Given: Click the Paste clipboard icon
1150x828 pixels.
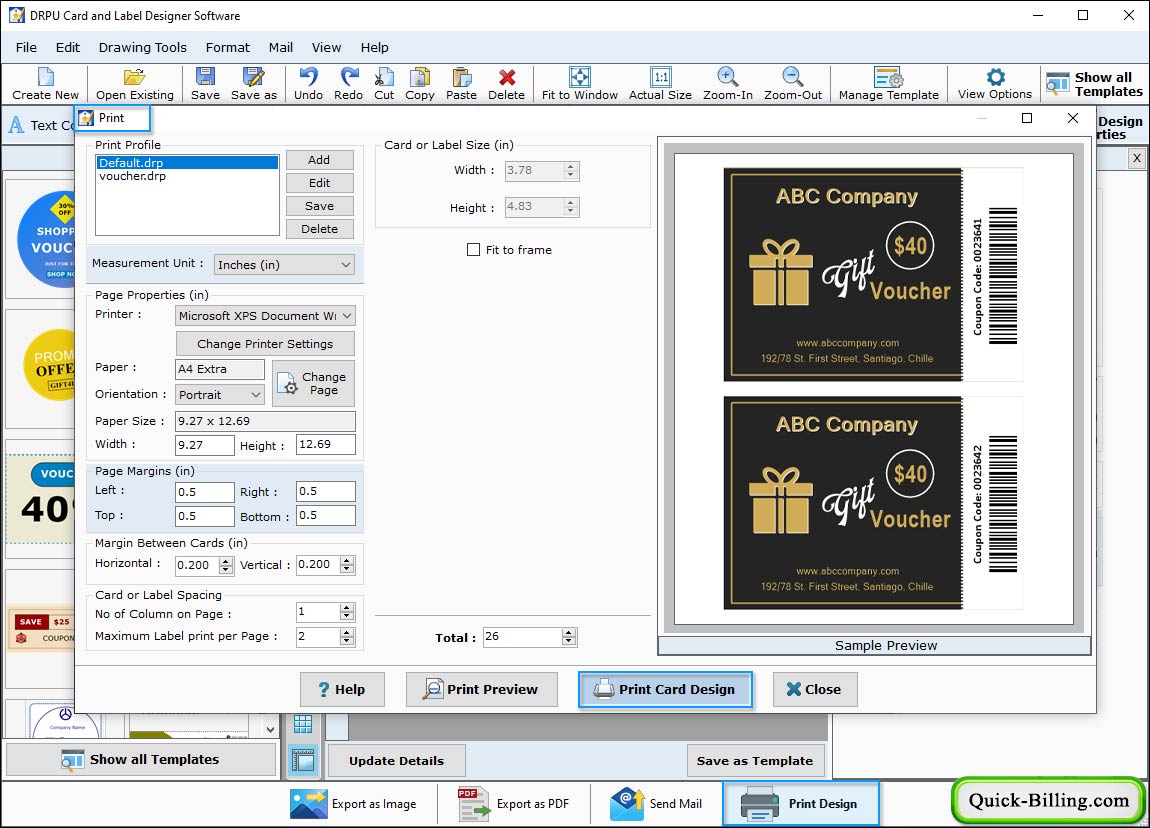Looking at the screenshot, I should tap(461, 84).
